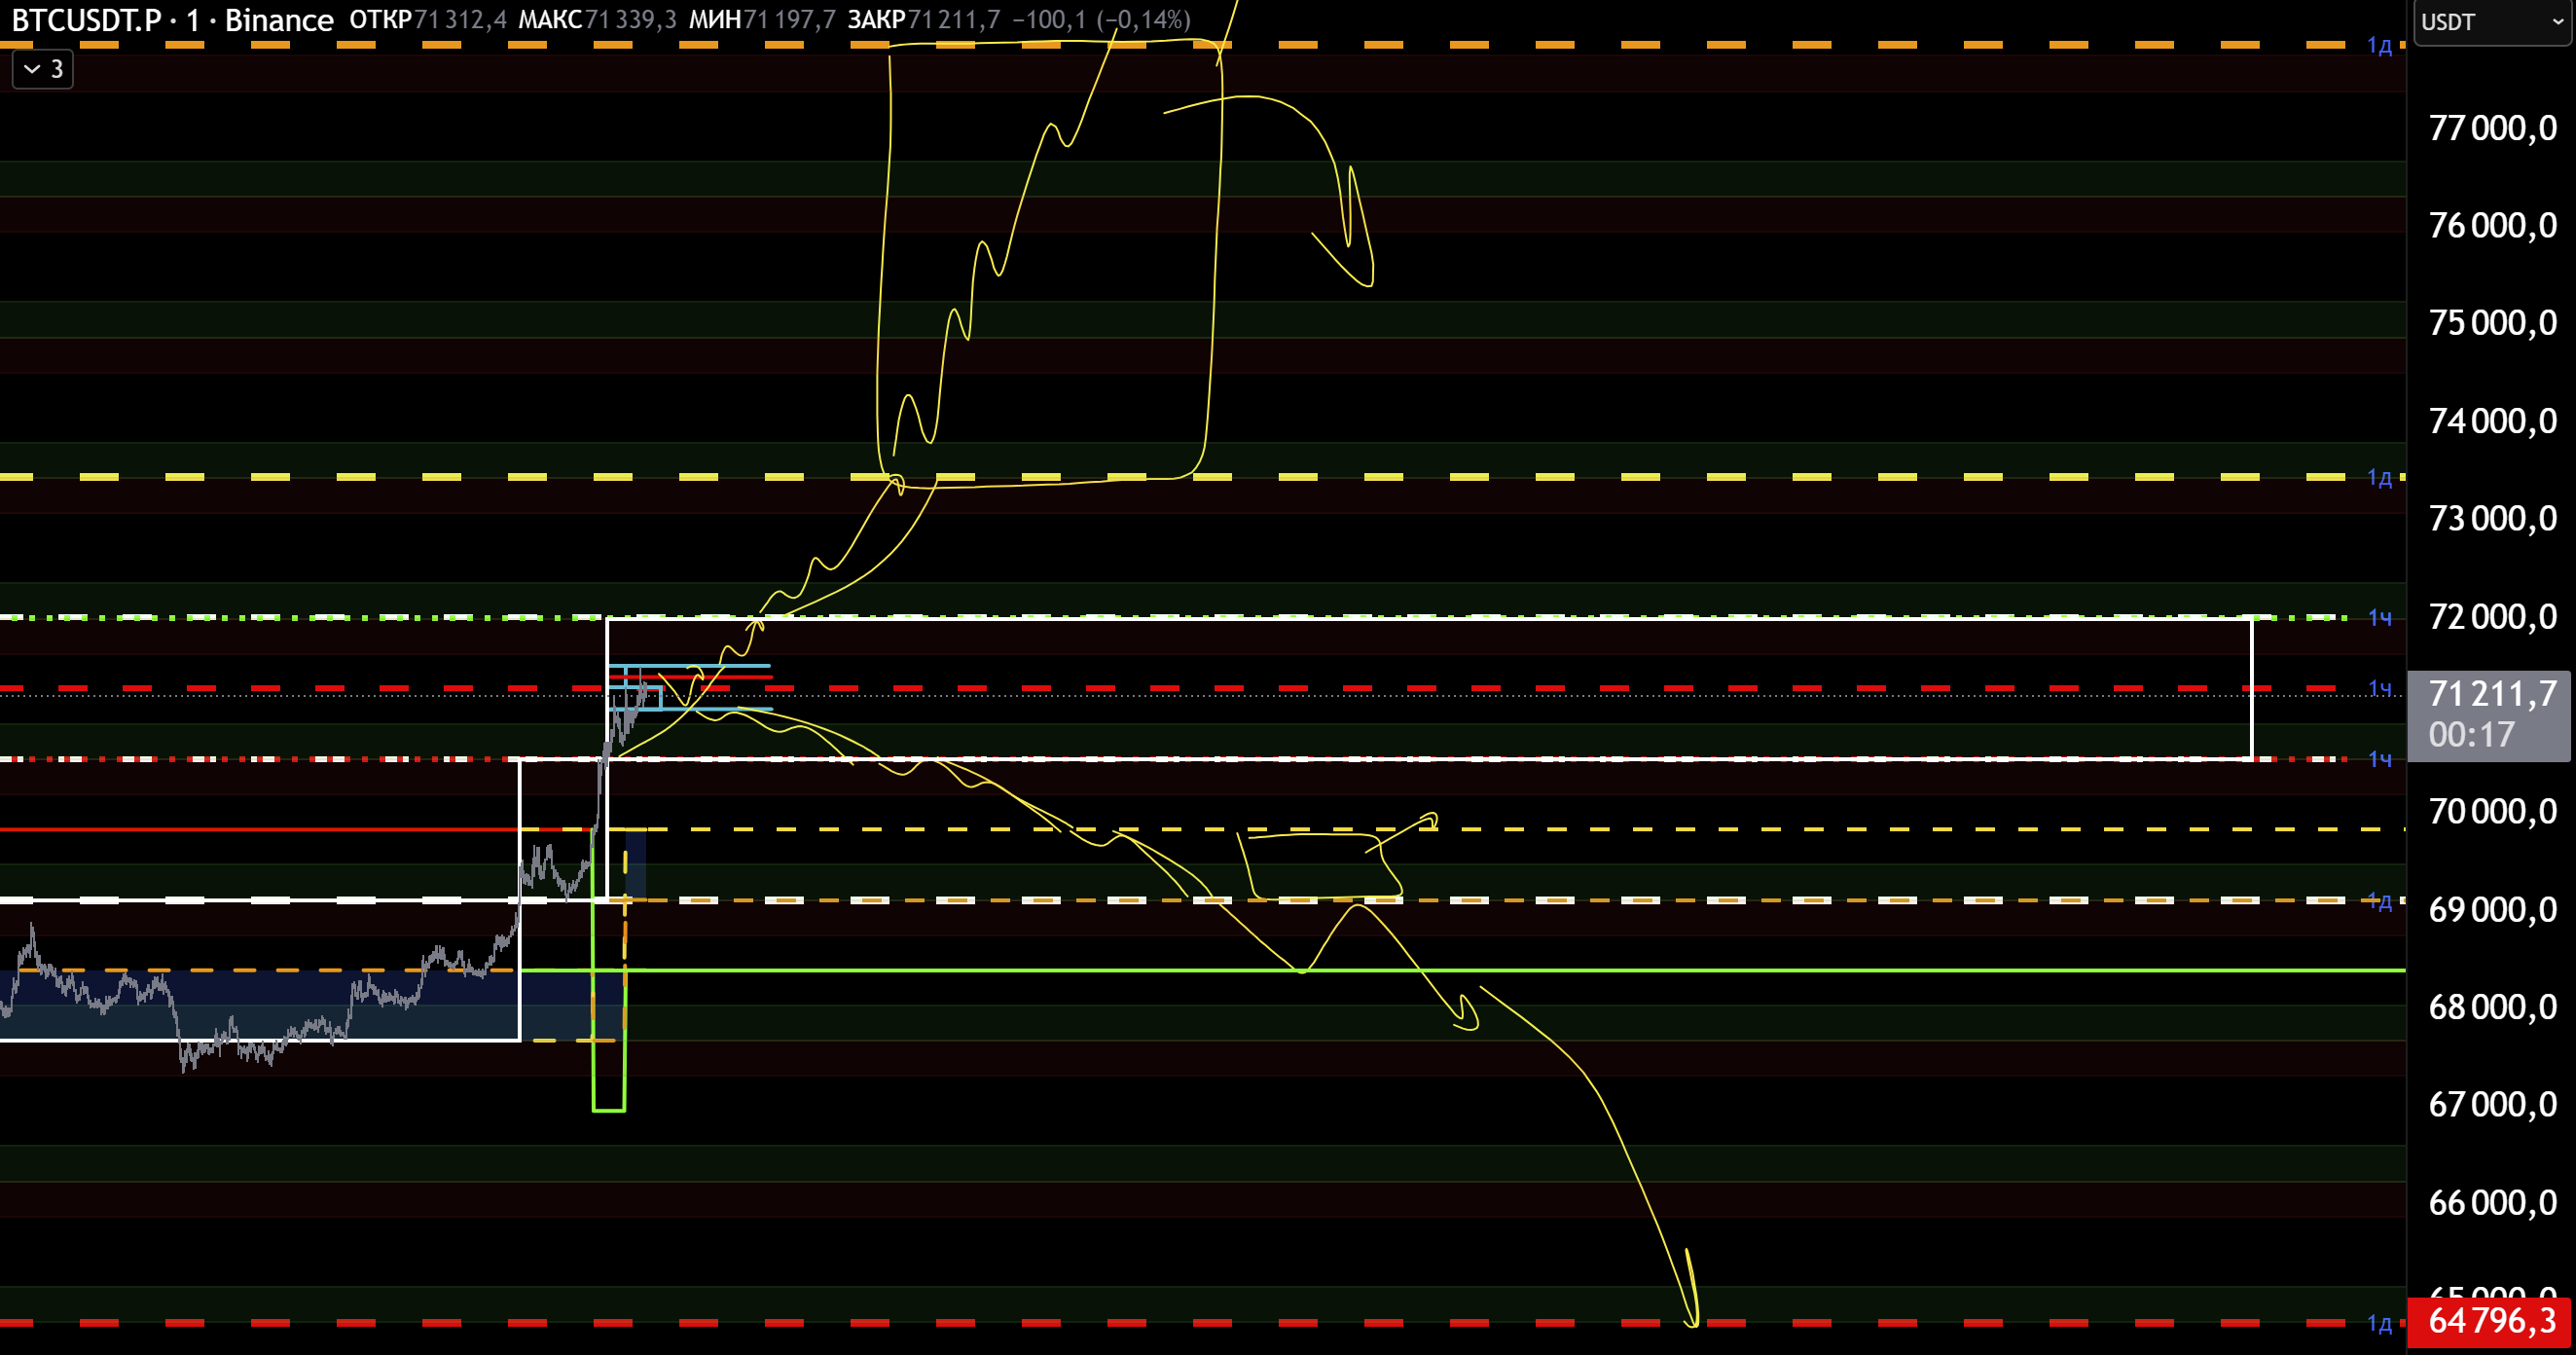Click the BTCUSDT.P symbol title
The height and width of the screenshot is (1355, 2576).
pos(85,20)
